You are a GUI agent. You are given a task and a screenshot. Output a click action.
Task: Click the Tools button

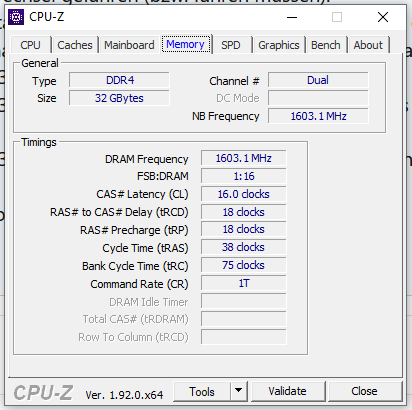coord(202,392)
